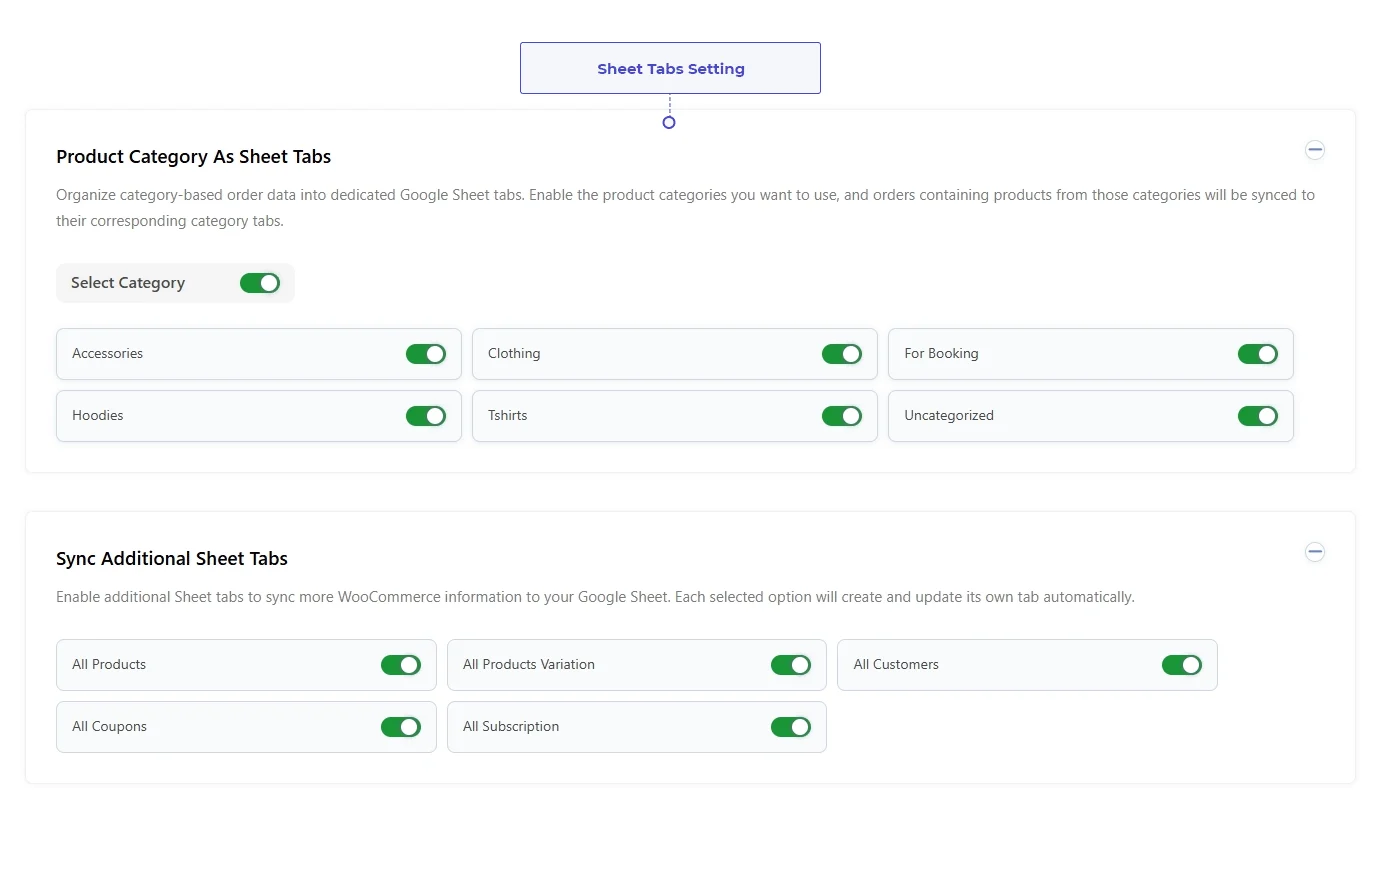The height and width of the screenshot is (894, 1377).
Task: Click the All Customers label text
Action: (896, 665)
